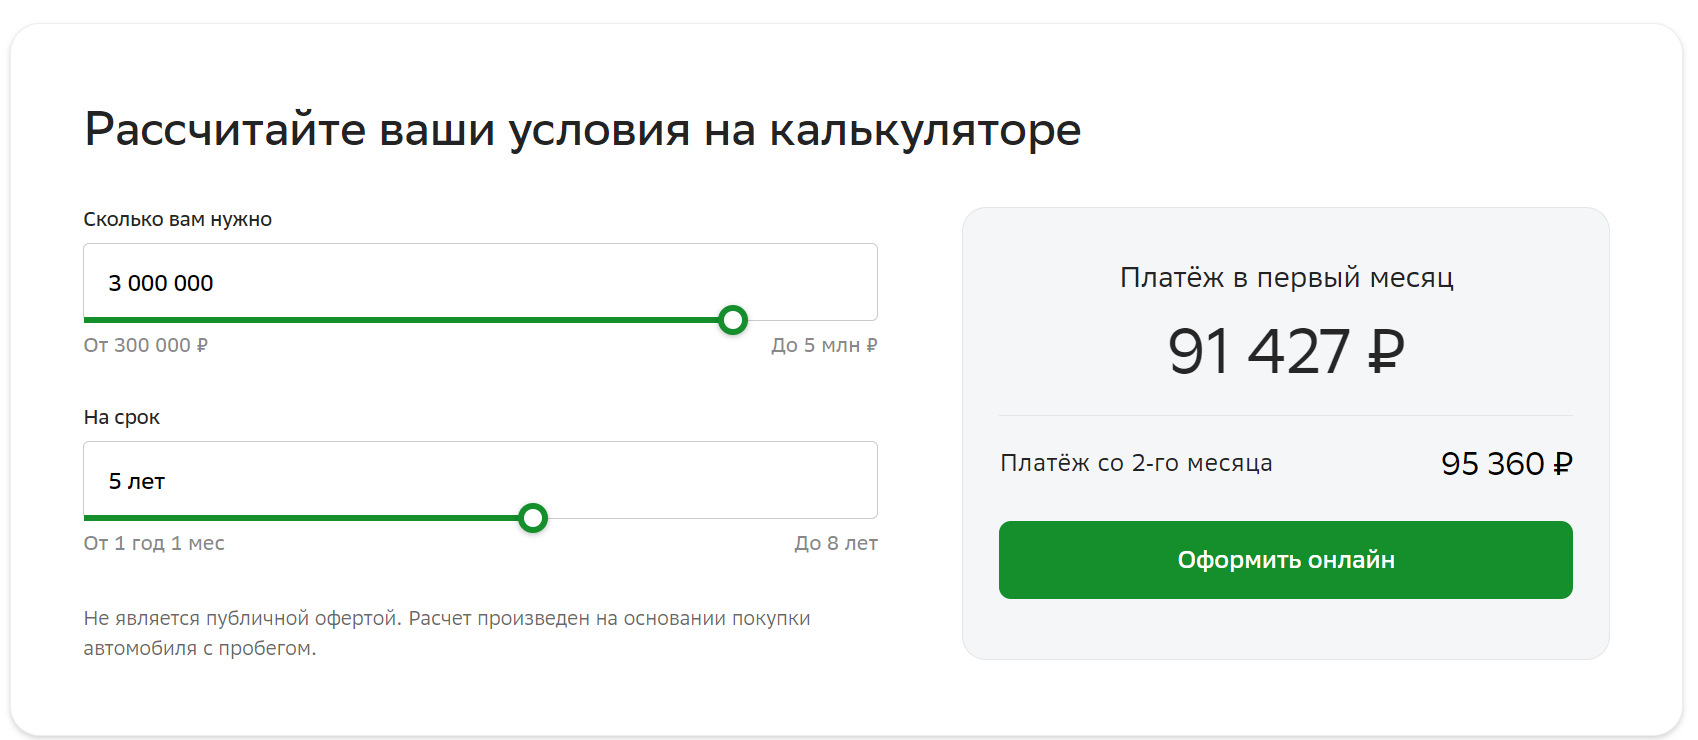1698x740 pixels.
Task: Click the Платёж в первый месяц heading
Action: (x=1286, y=277)
